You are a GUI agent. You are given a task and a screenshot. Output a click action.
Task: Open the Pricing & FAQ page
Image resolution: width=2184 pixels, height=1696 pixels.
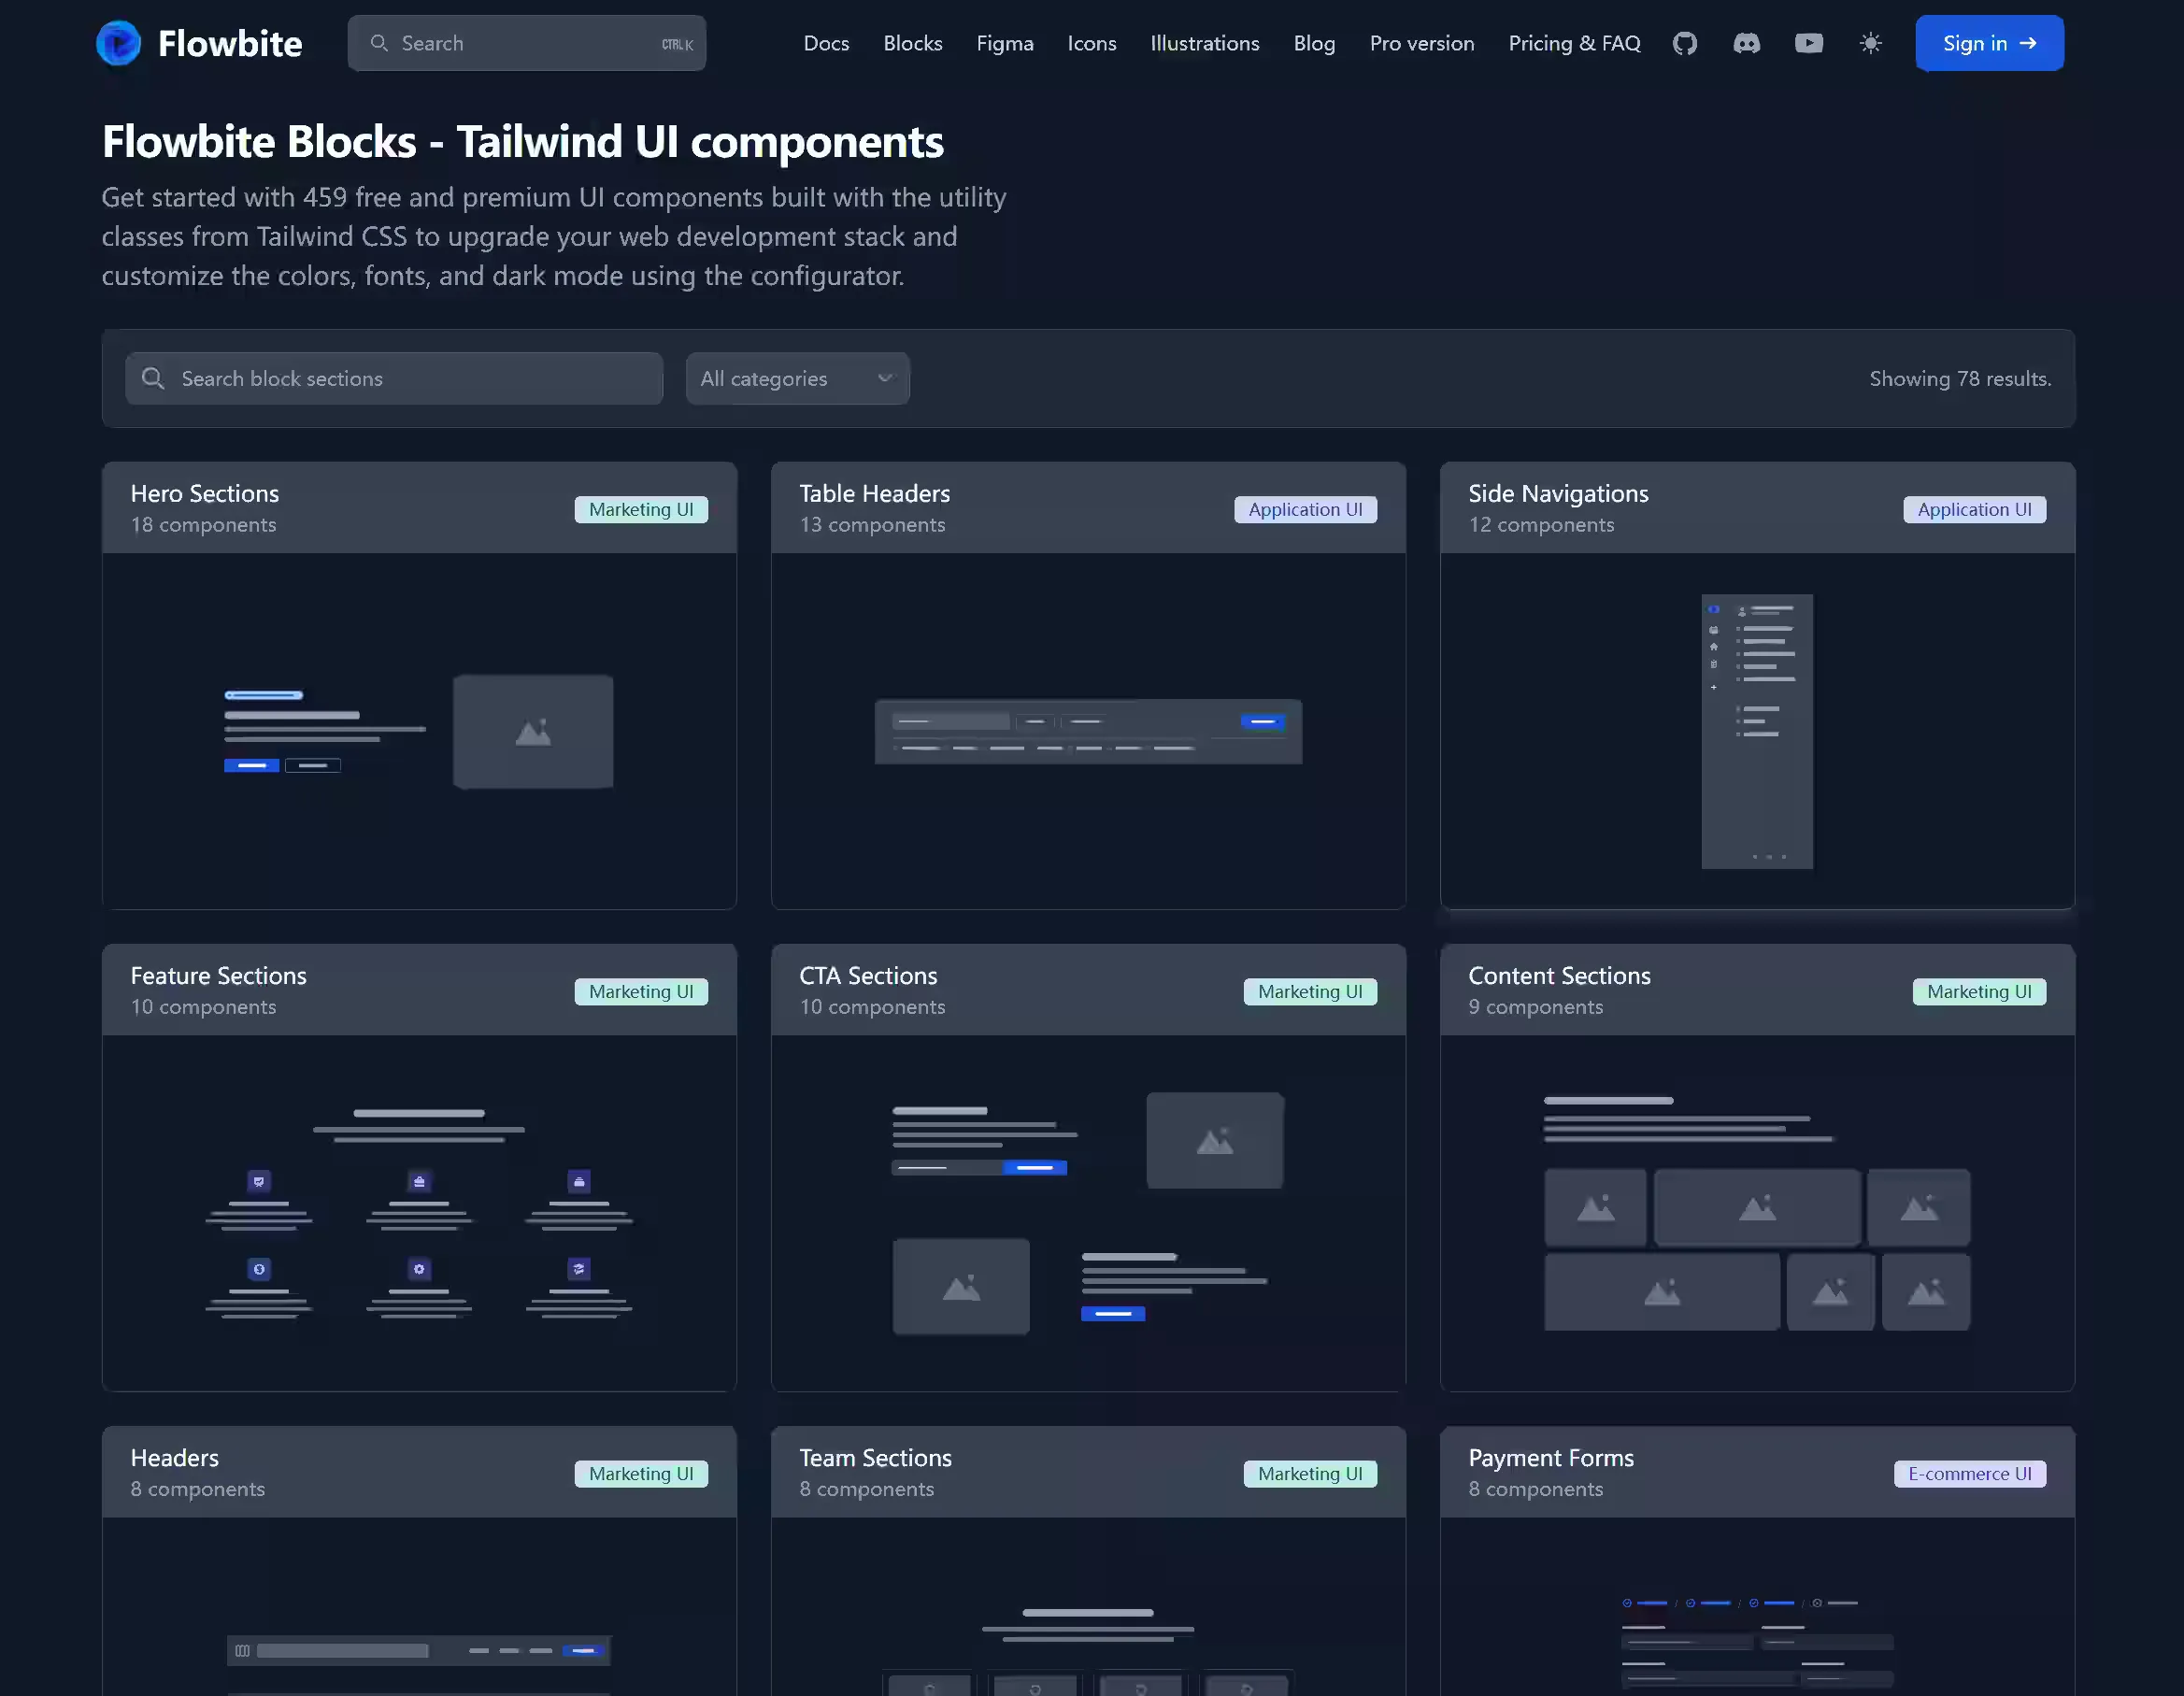pyautogui.click(x=1574, y=43)
